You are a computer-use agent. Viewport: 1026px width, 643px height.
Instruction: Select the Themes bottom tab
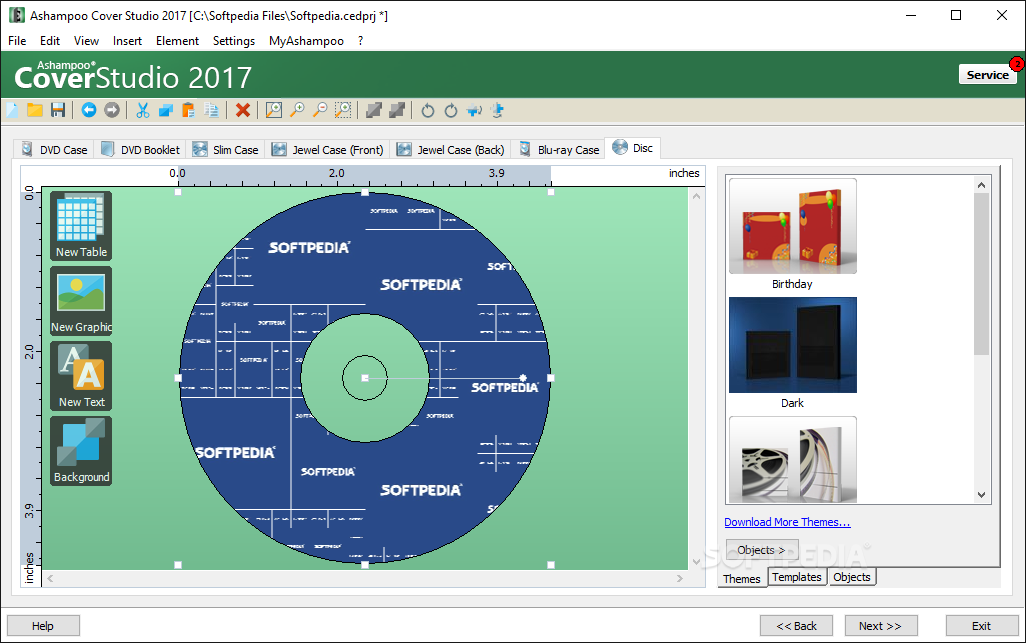[x=742, y=579]
